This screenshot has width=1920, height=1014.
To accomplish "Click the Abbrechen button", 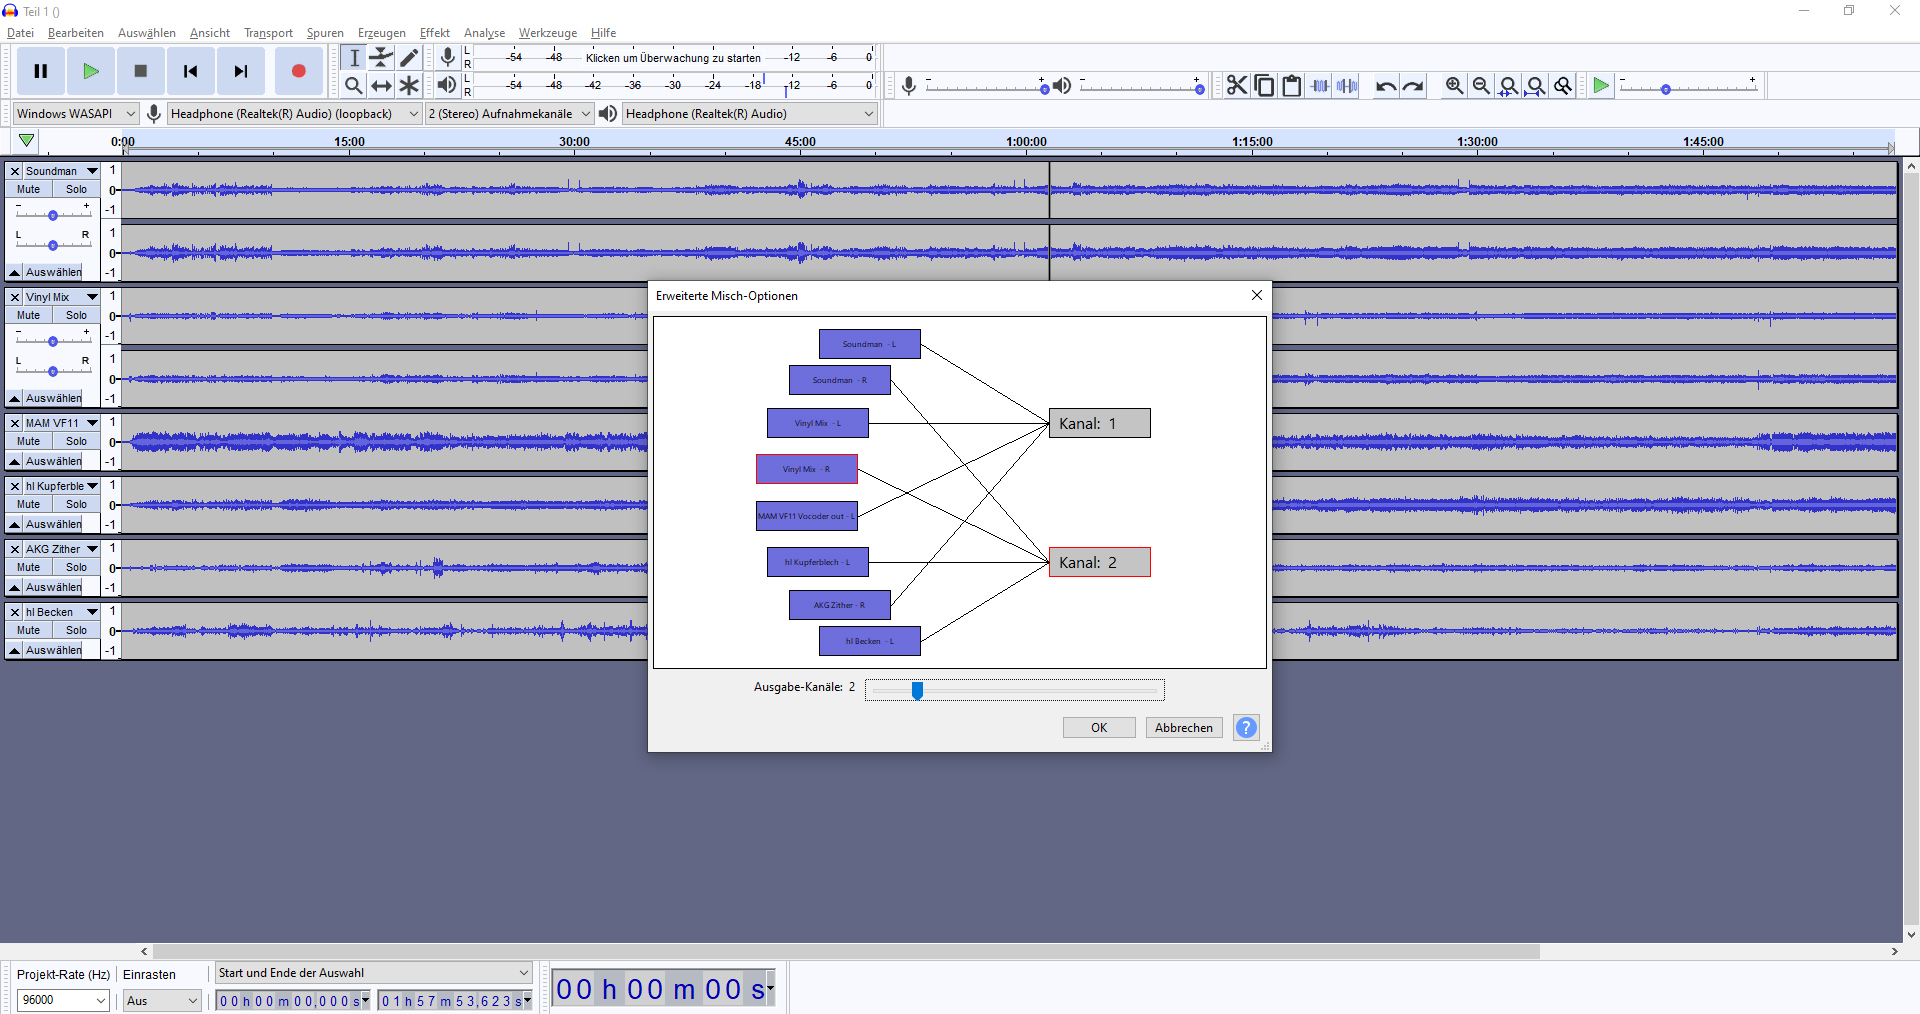I will pyautogui.click(x=1183, y=728).
